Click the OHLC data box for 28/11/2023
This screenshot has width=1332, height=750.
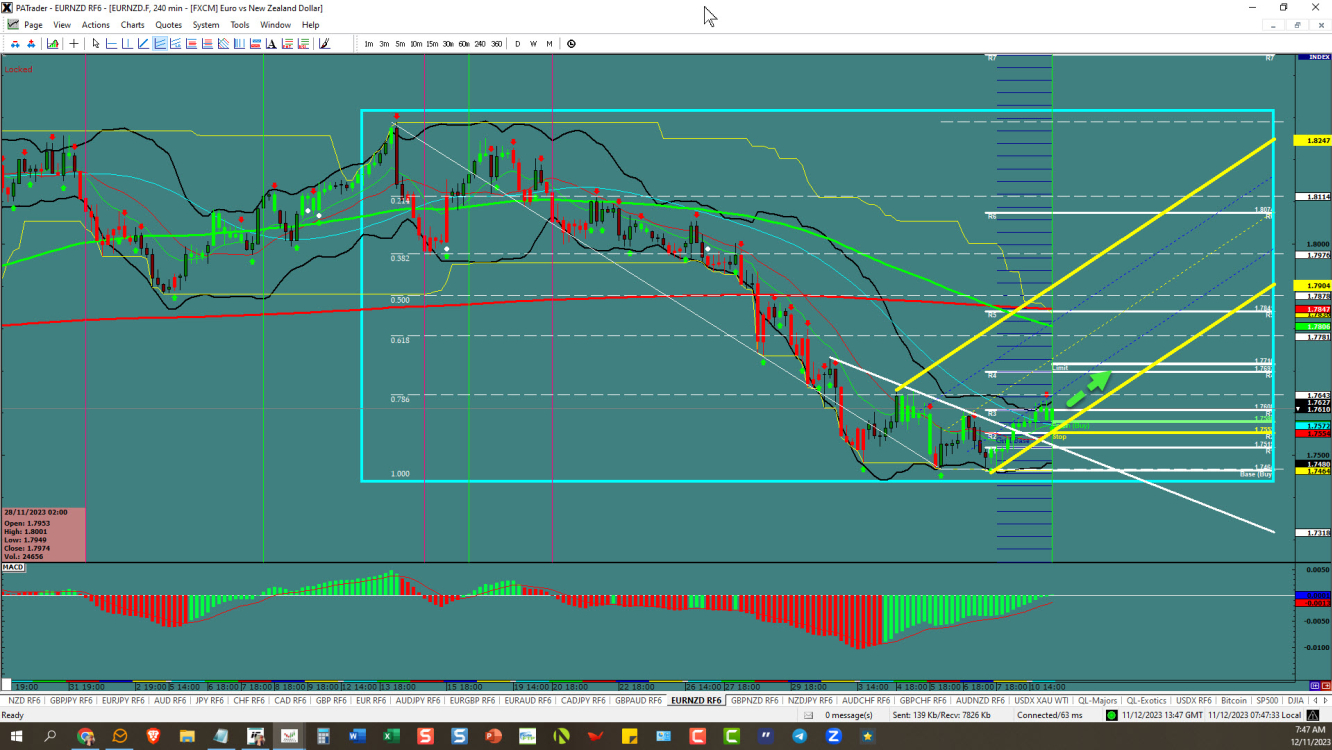43,534
